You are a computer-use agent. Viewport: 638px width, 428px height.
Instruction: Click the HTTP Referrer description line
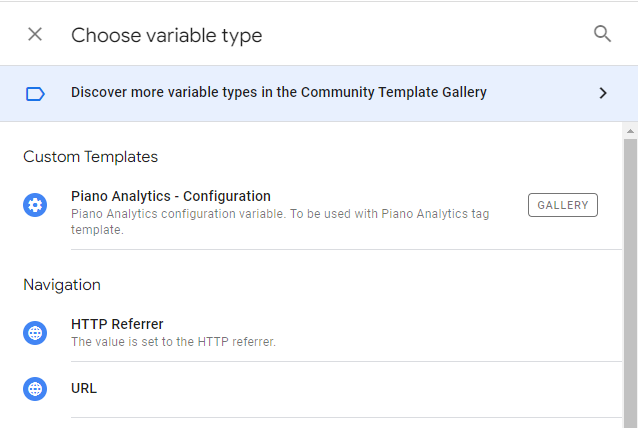[173, 342]
